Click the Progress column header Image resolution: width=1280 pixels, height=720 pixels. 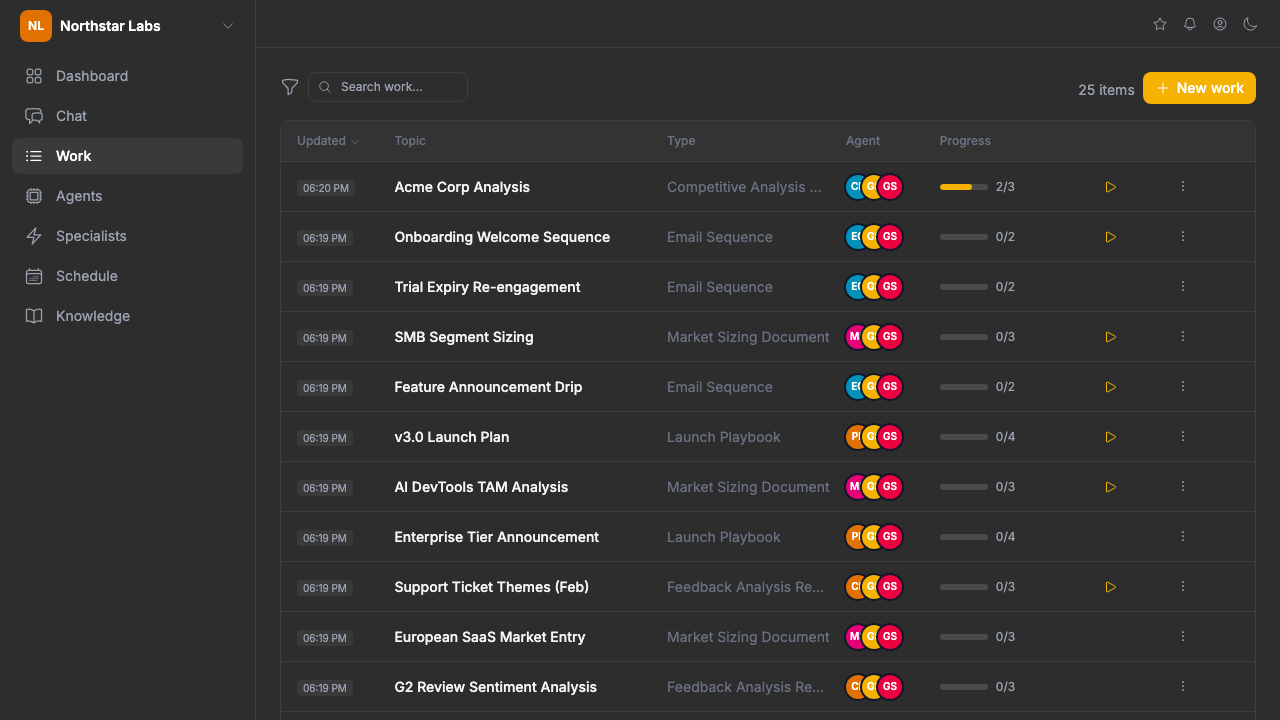[965, 141]
